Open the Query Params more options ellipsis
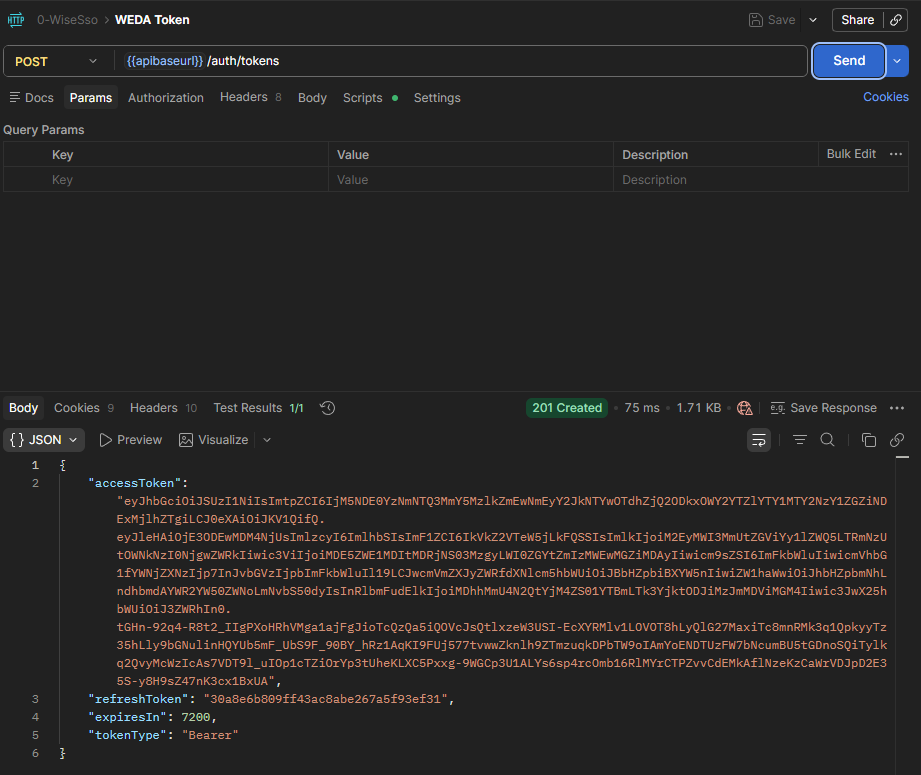This screenshot has width=921, height=775. click(896, 154)
